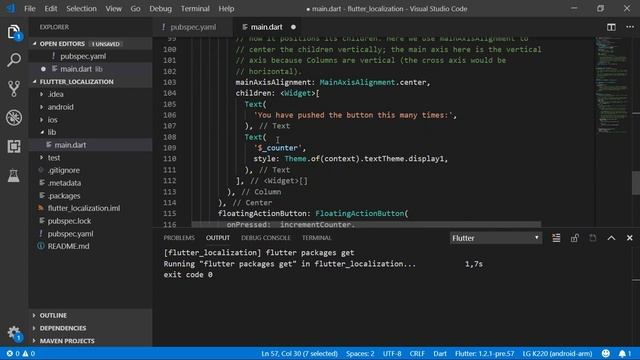Viewport: 640px width, 360px height.
Task: Open the Debug view icon
Action: [x=14, y=118]
